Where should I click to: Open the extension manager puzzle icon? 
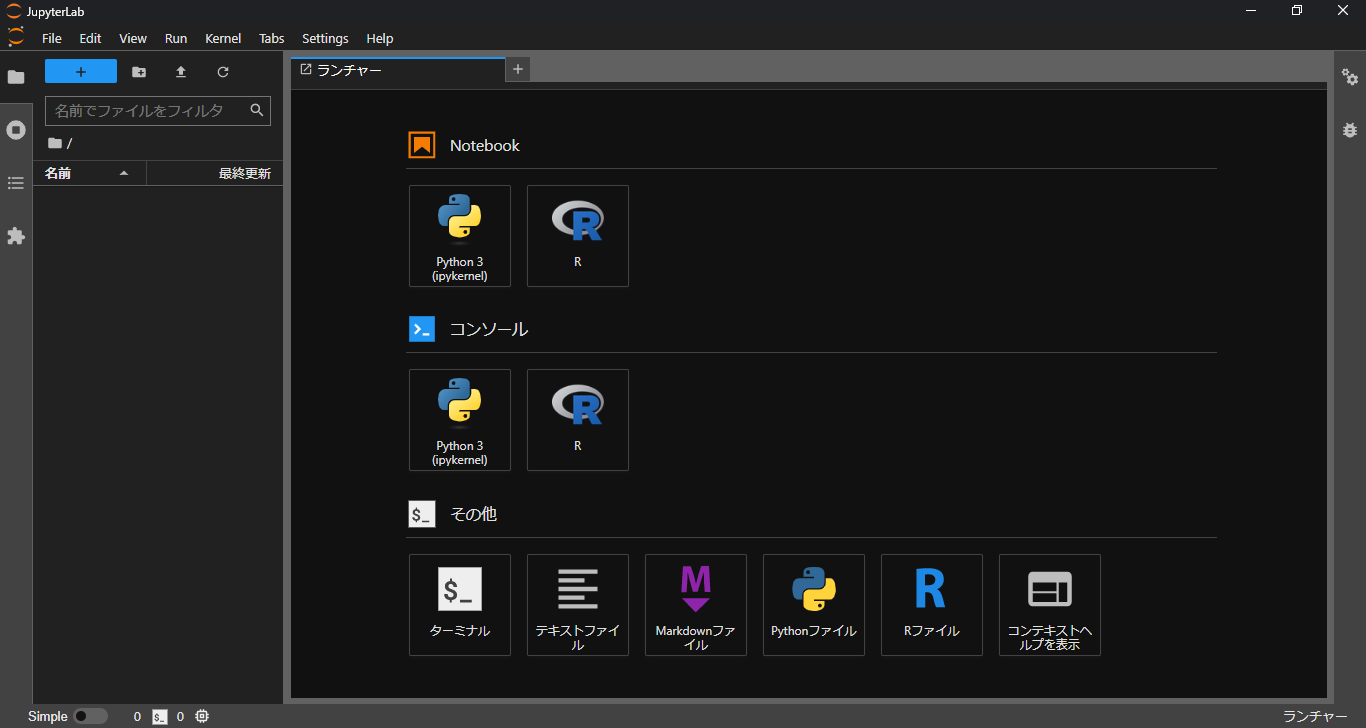click(x=16, y=236)
